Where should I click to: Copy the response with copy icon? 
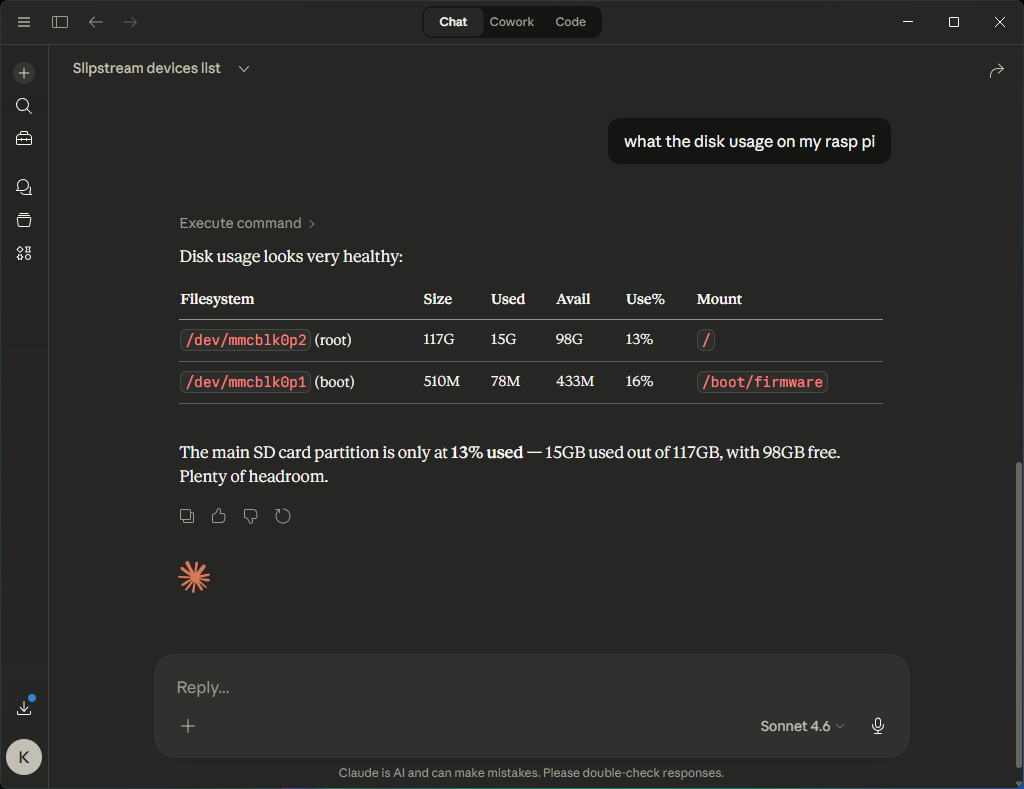pos(187,516)
